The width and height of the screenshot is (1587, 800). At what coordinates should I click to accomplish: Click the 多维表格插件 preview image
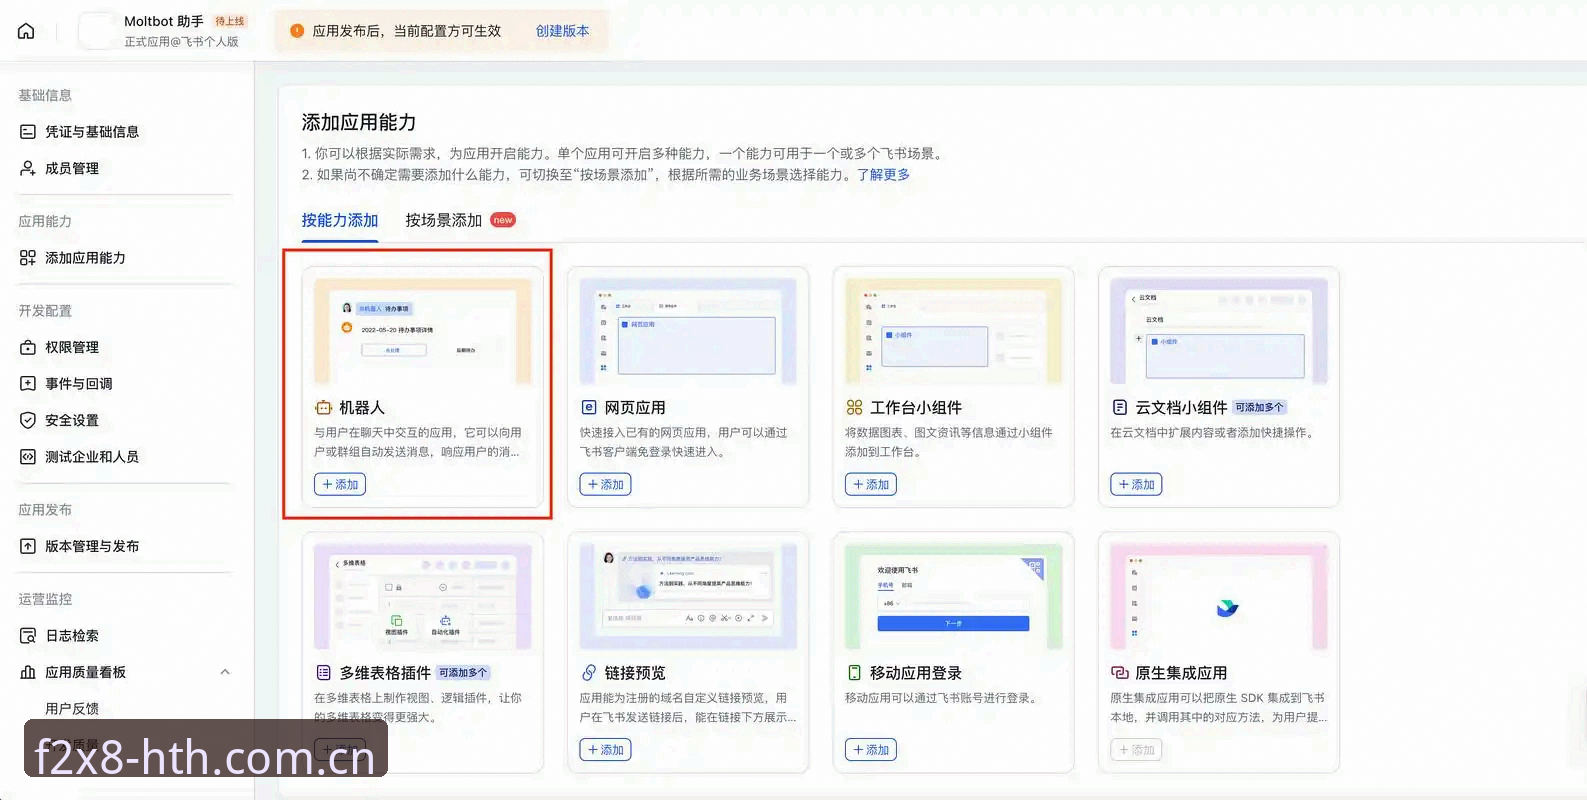click(422, 597)
